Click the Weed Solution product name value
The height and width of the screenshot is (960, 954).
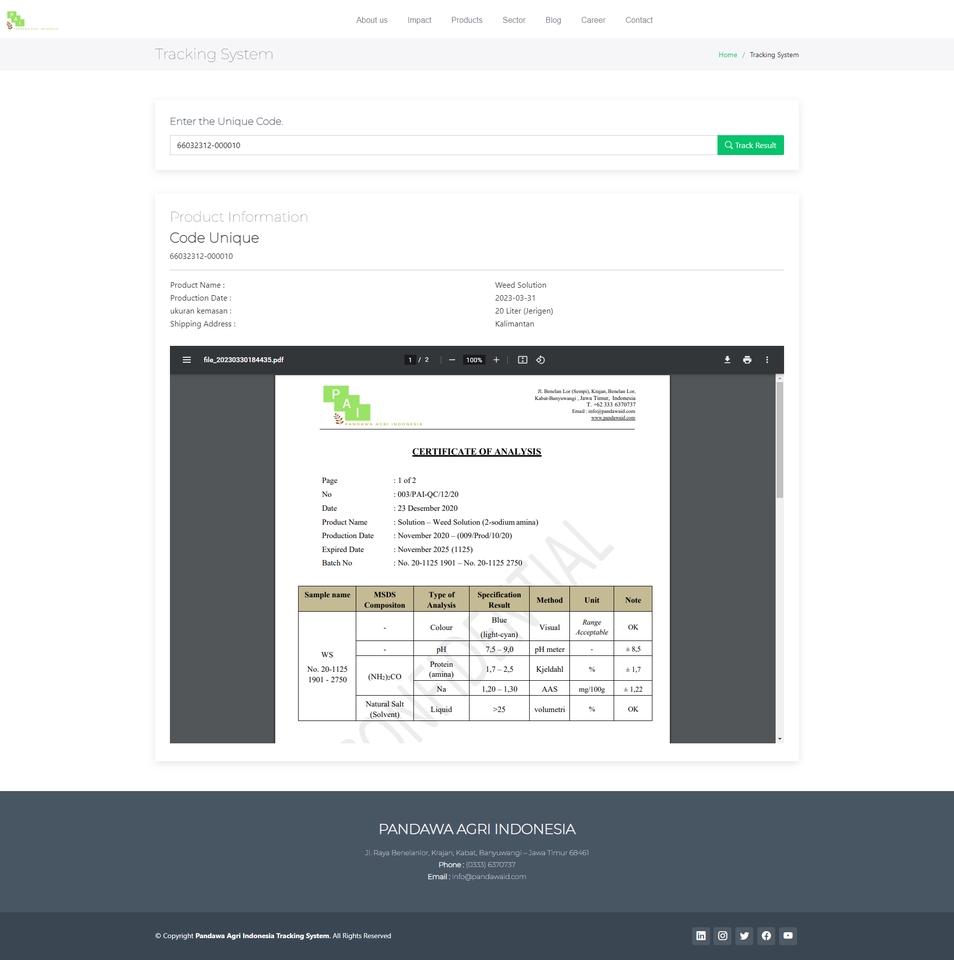pyautogui.click(x=520, y=285)
